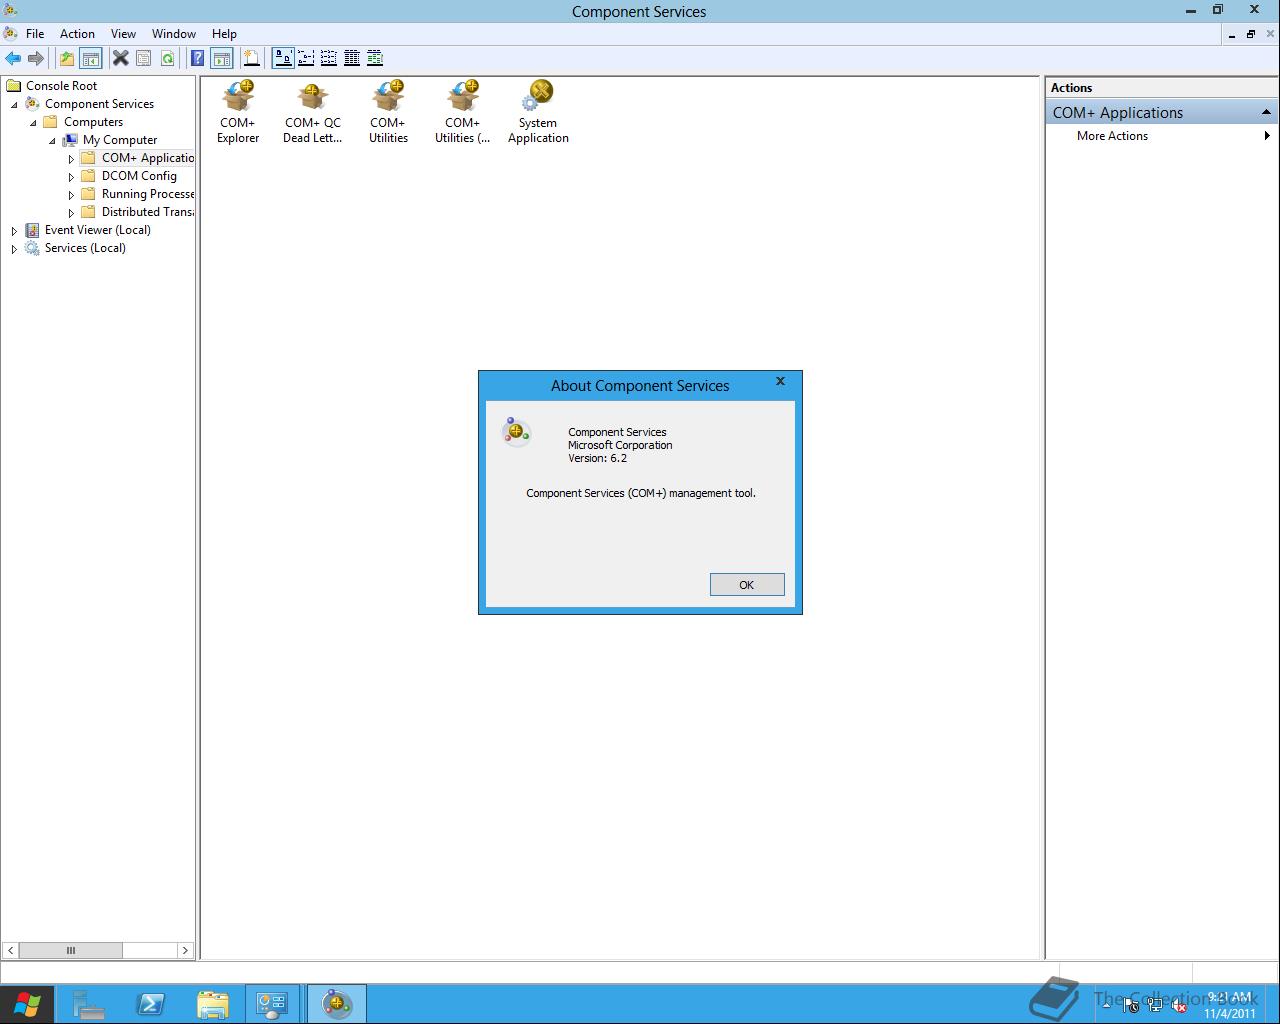This screenshot has height=1024, width=1280.
Task: Expand the Running Processes tree node
Action: point(71,194)
